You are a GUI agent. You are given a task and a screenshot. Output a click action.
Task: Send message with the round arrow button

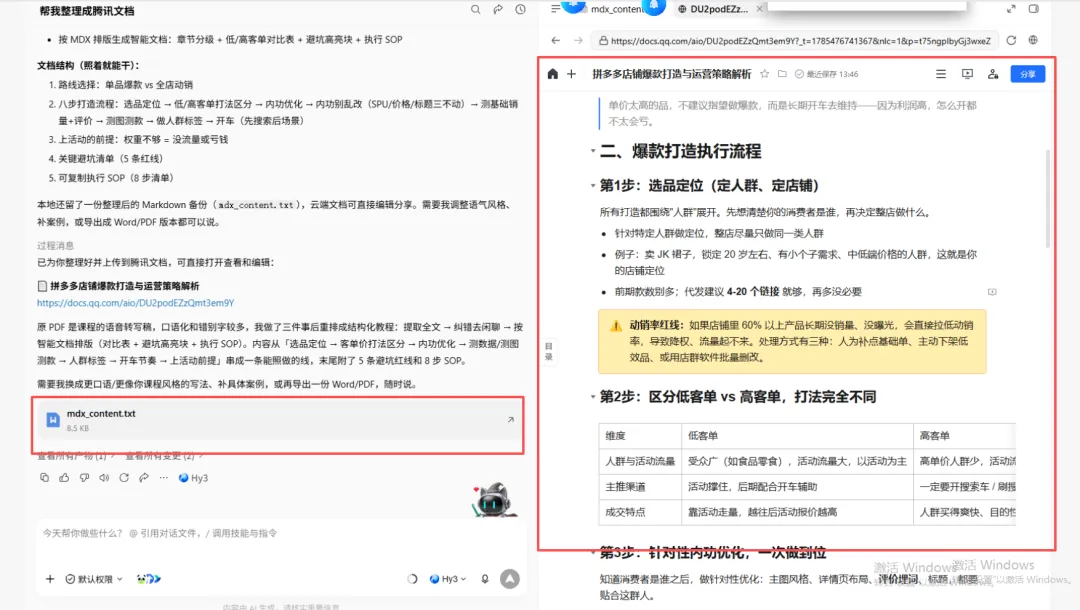[x=510, y=579]
